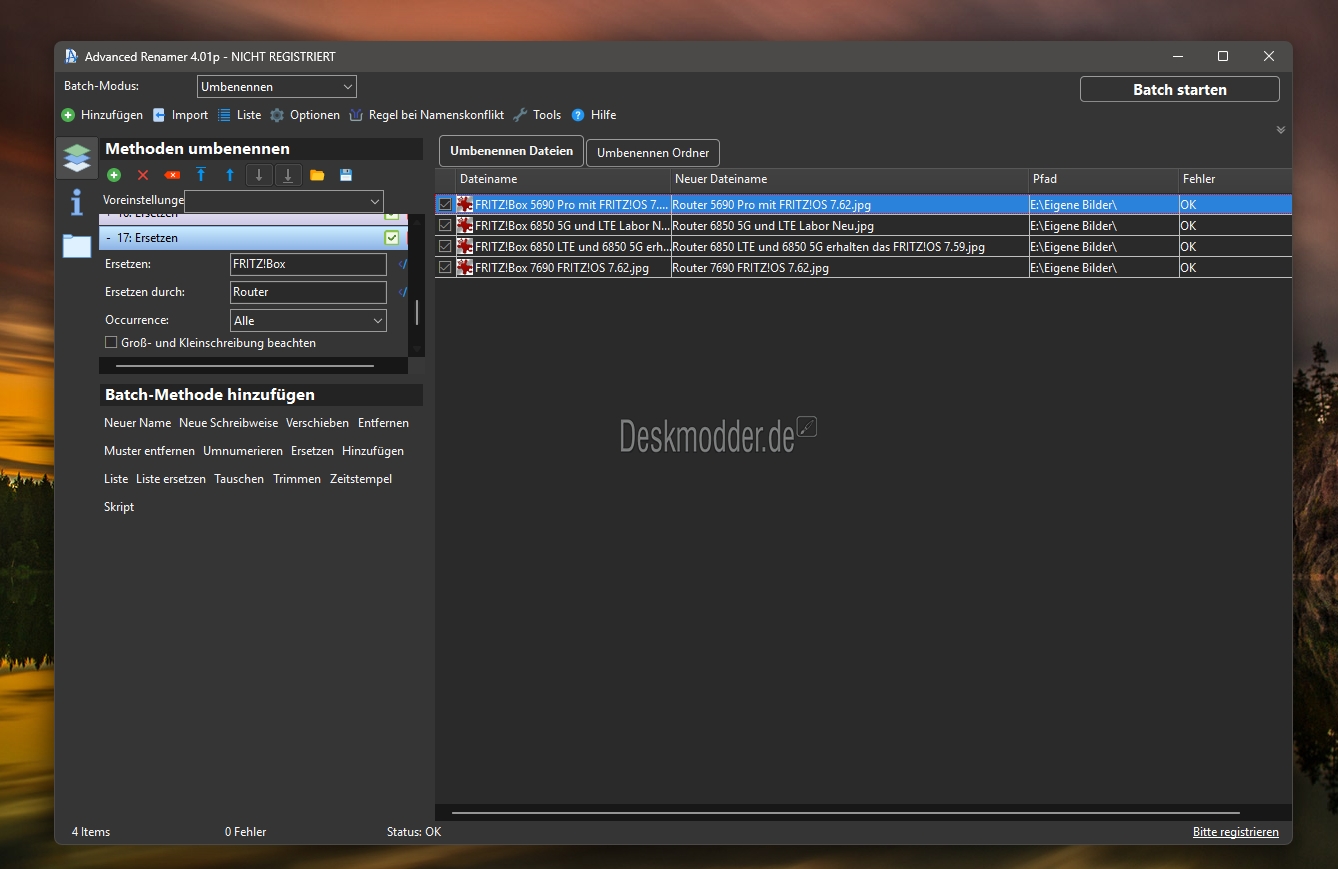This screenshot has width=1338, height=869.
Task: Click Batch starten button
Action: pyautogui.click(x=1180, y=89)
